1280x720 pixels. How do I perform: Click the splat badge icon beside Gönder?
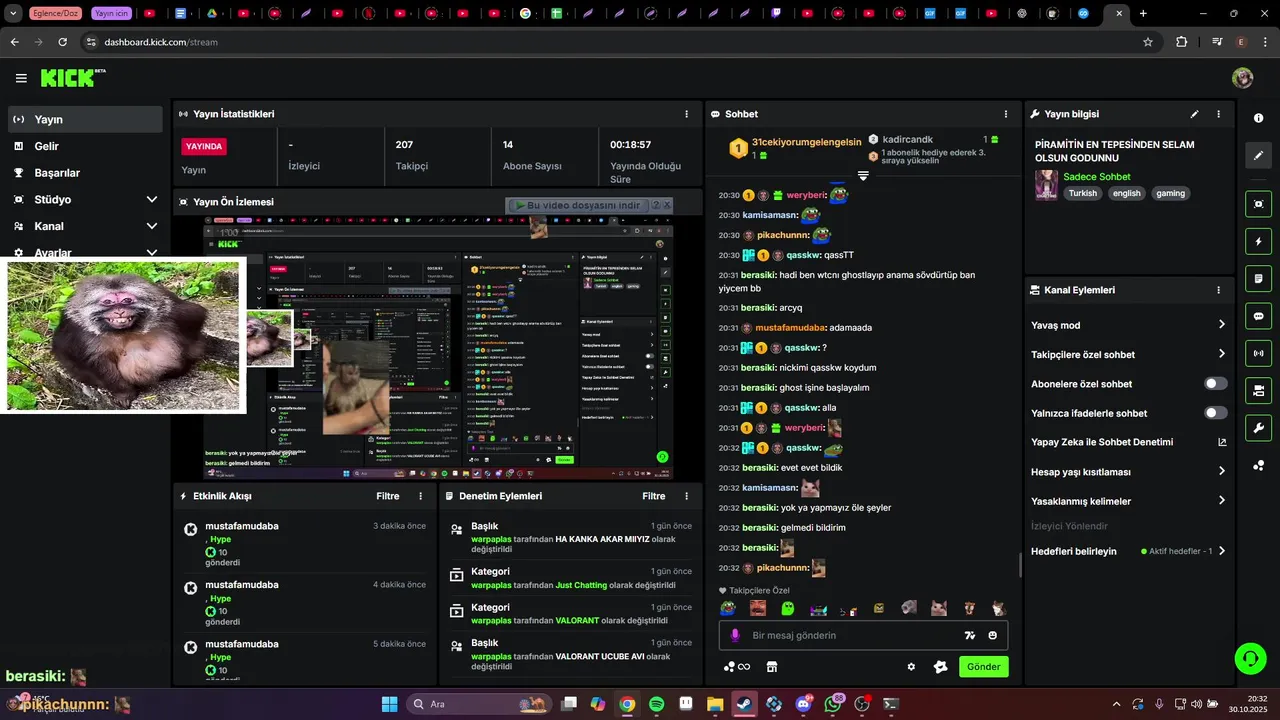(x=940, y=667)
